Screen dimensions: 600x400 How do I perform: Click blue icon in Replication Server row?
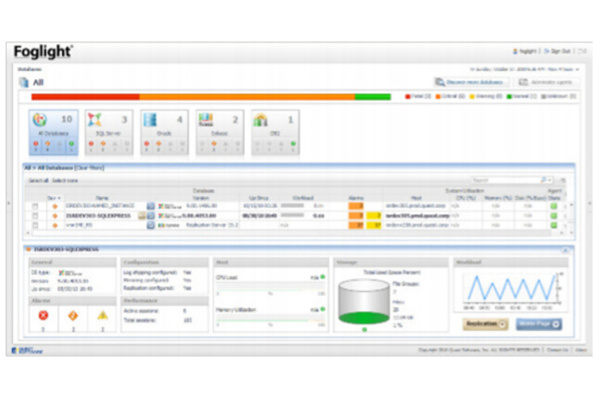[x=151, y=225]
